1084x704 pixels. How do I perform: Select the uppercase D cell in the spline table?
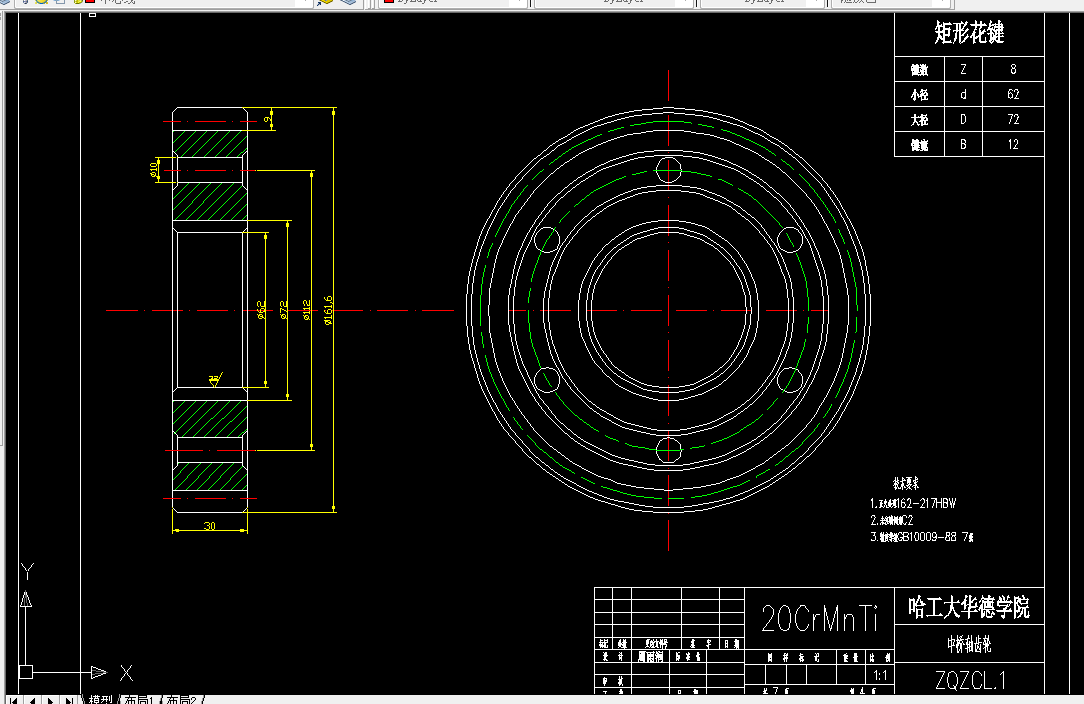pos(963,119)
